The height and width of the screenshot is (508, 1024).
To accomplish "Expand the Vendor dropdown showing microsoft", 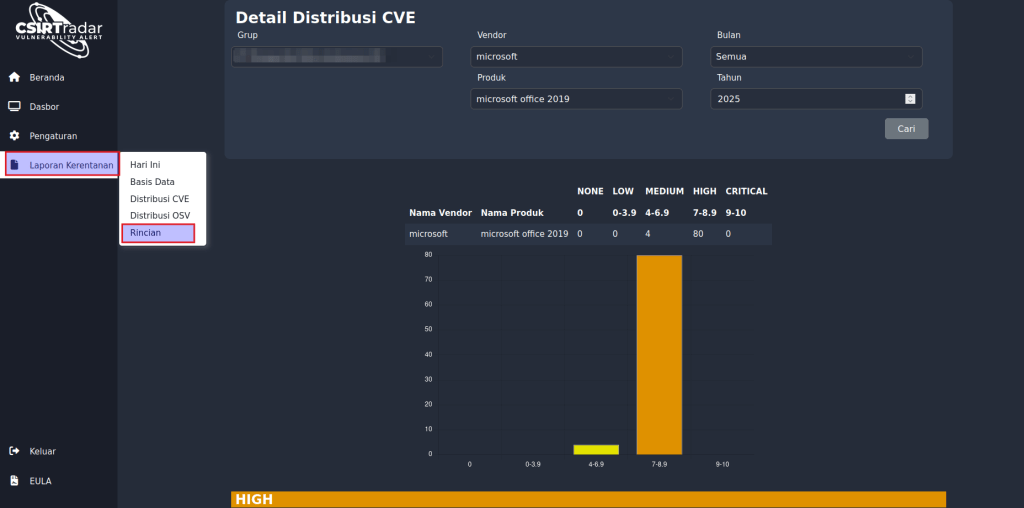I will click(576, 57).
